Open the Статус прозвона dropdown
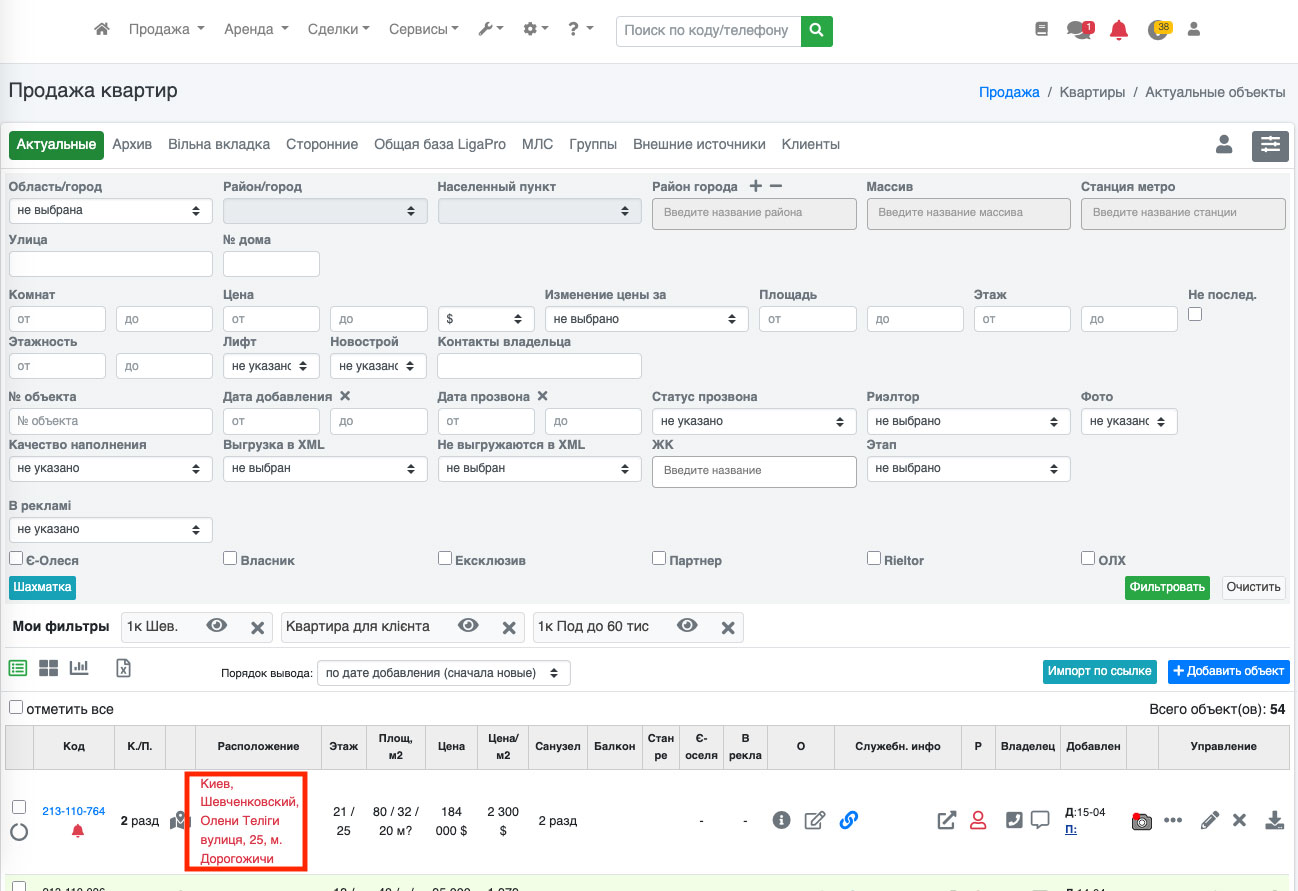Image resolution: width=1298 pixels, height=891 pixels. pyautogui.click(x=753, y=421)
